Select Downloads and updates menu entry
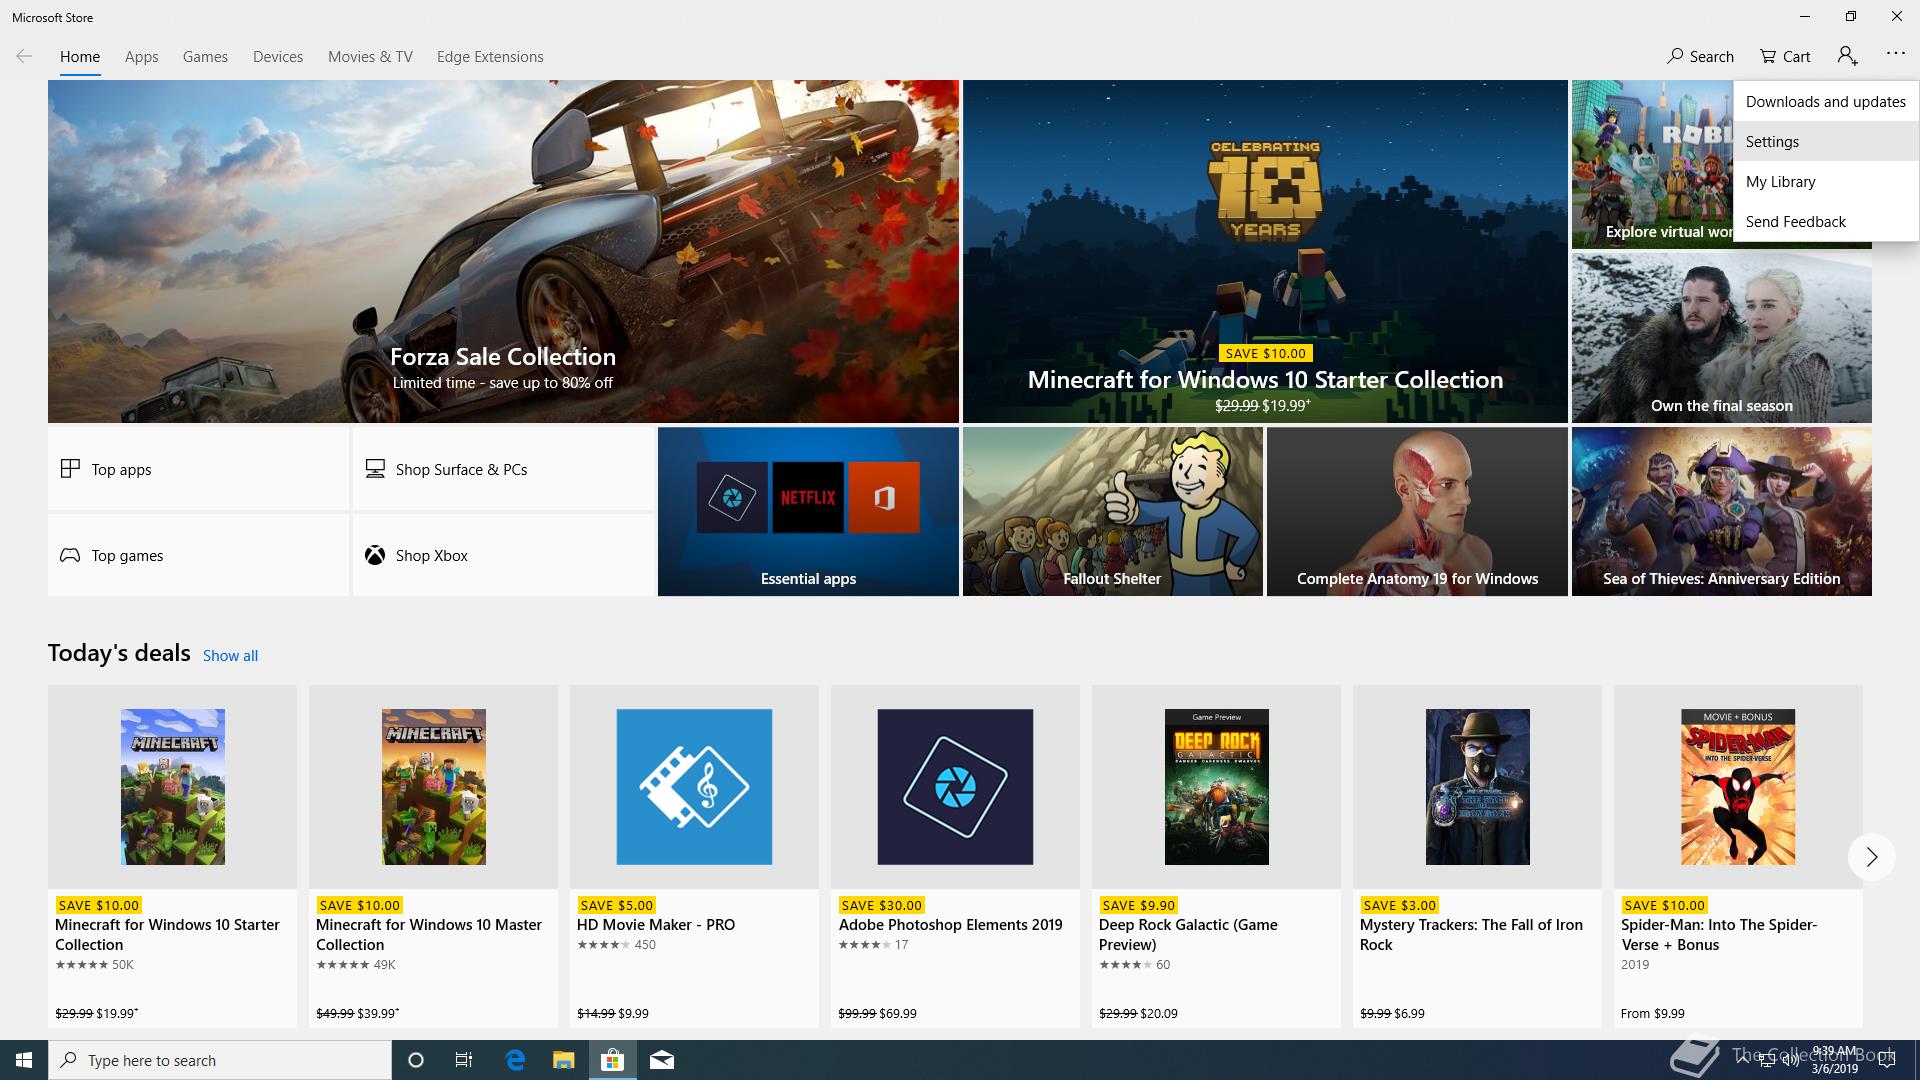1920x1080 pixels. click(x=1826, y=101)
